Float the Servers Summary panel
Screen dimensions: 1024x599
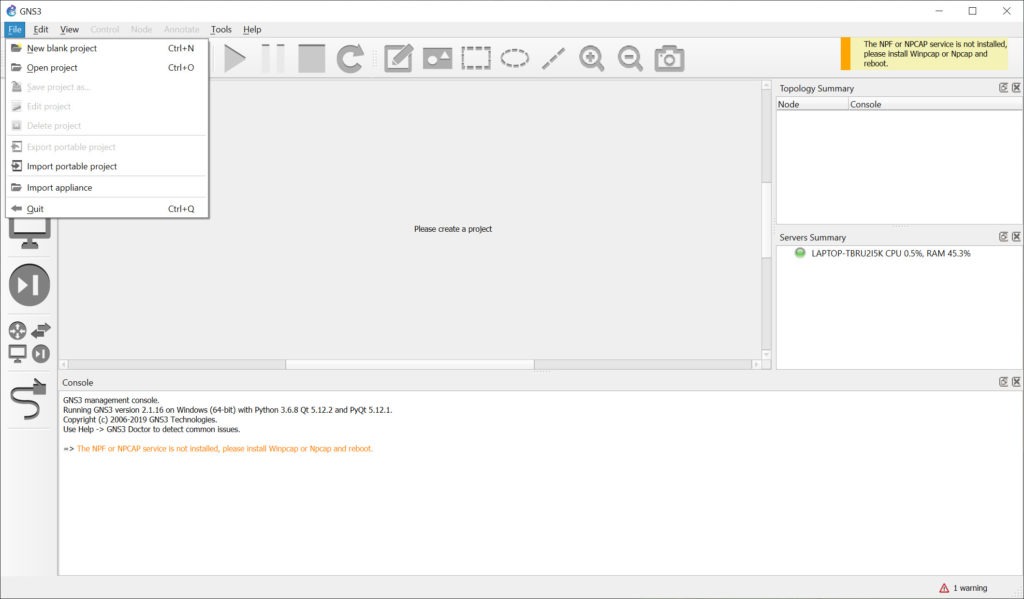[1003, 236]
